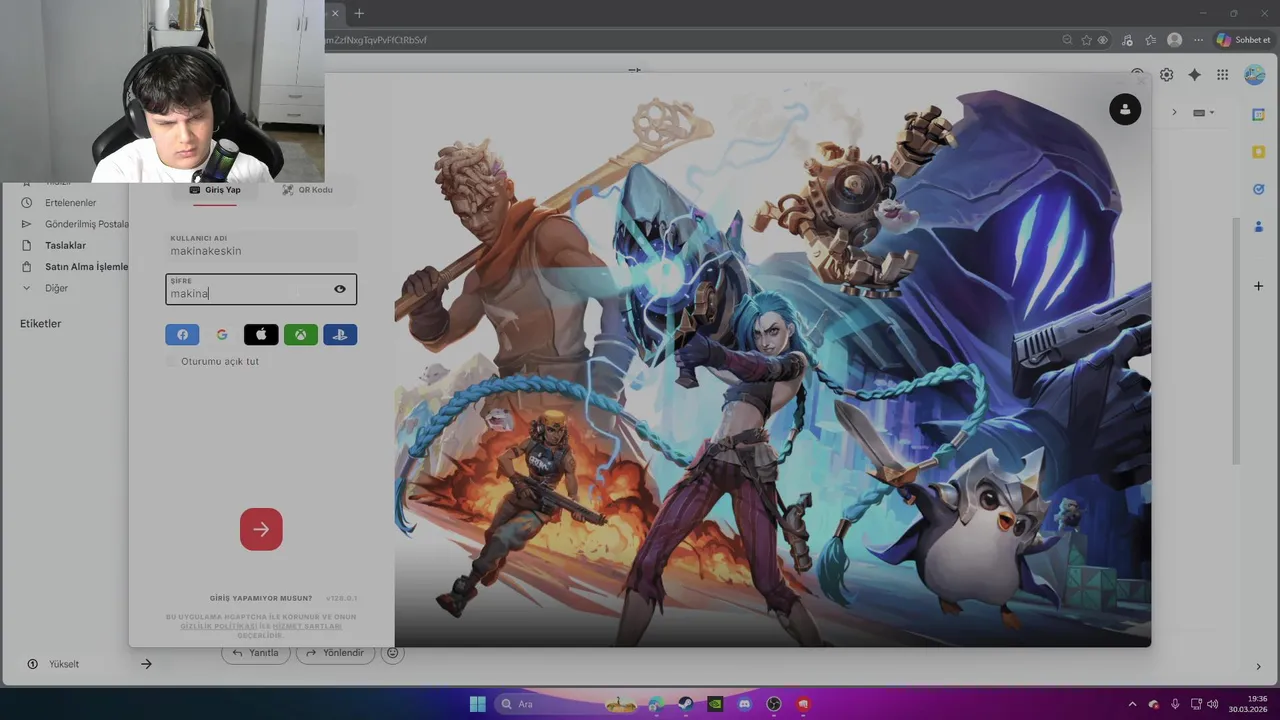Open Taslaklar drafts folder in Gmail

pos(65,245)
